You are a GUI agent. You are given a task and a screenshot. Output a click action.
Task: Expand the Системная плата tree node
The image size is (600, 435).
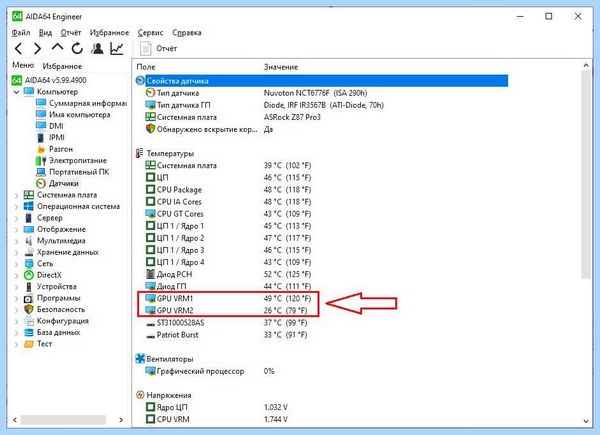[16, 196]
